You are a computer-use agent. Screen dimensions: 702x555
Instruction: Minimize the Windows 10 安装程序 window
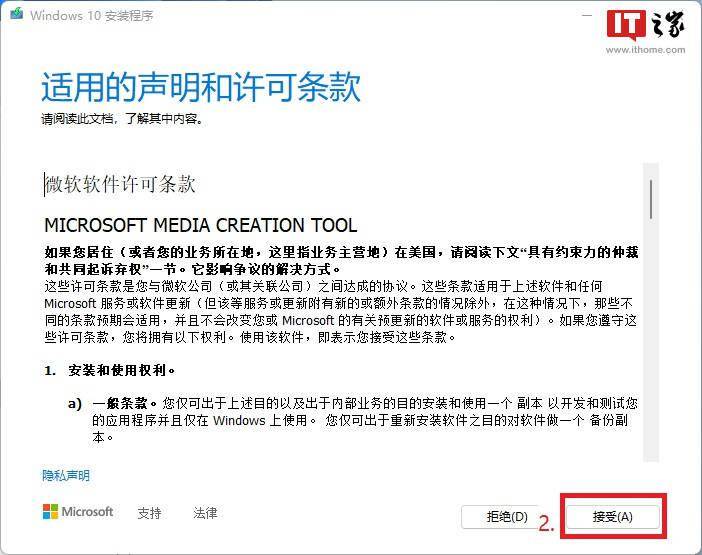tap(586, 15)
